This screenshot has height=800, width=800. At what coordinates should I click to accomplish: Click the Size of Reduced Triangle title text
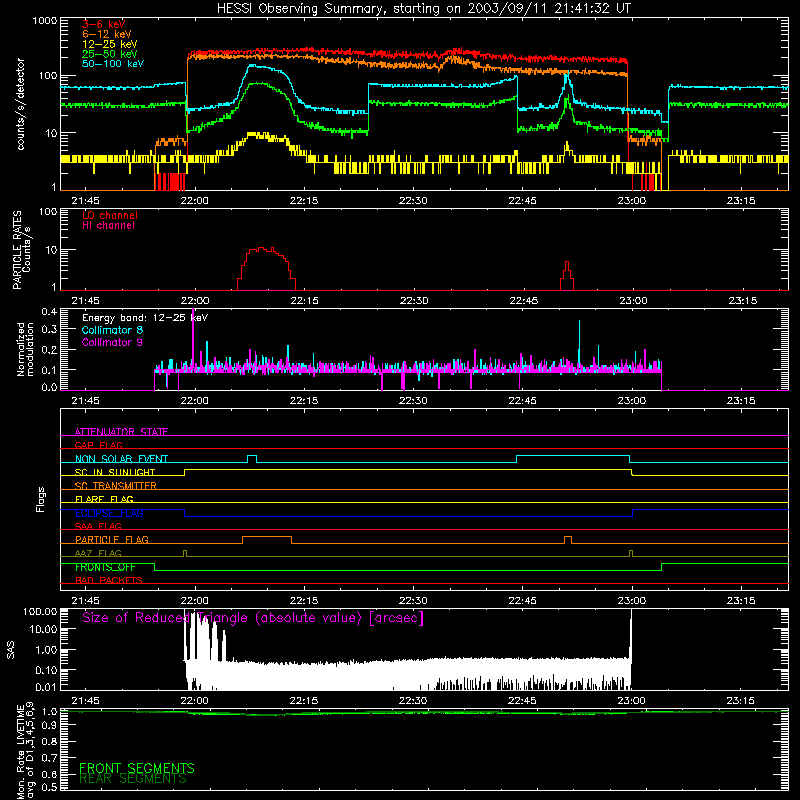tap(253, 618)
